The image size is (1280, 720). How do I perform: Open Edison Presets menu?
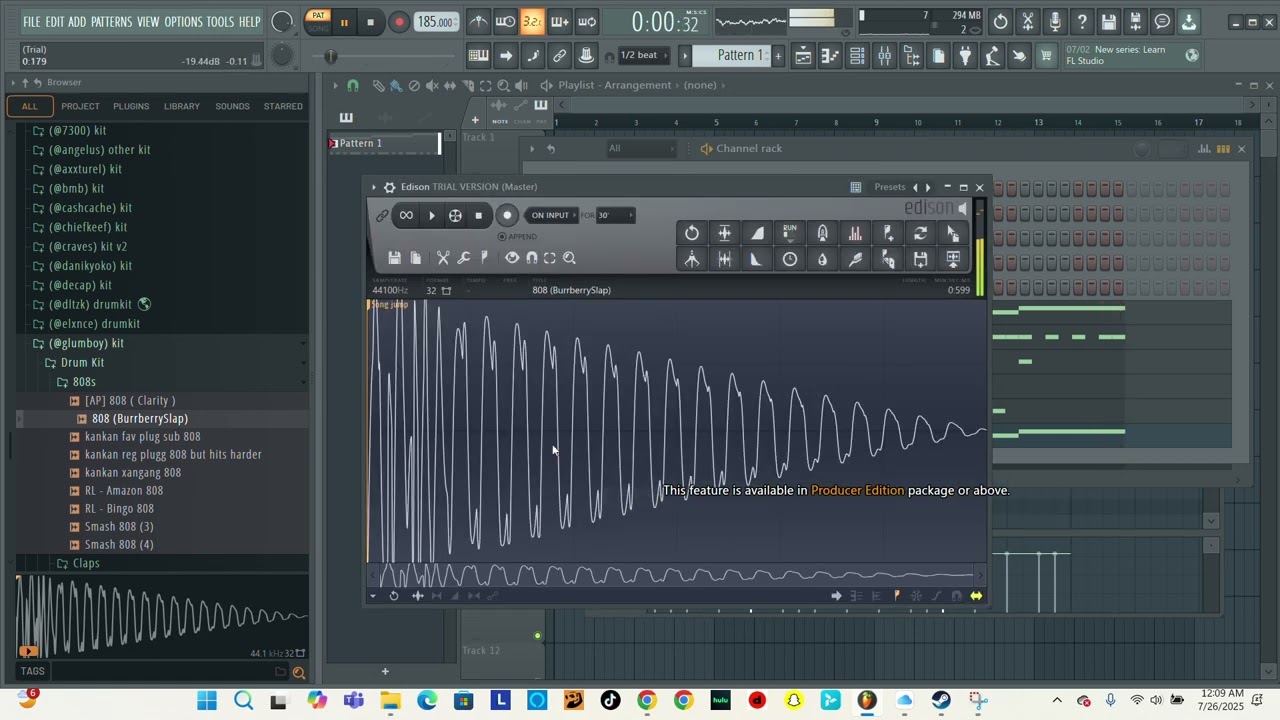point(889,187)
